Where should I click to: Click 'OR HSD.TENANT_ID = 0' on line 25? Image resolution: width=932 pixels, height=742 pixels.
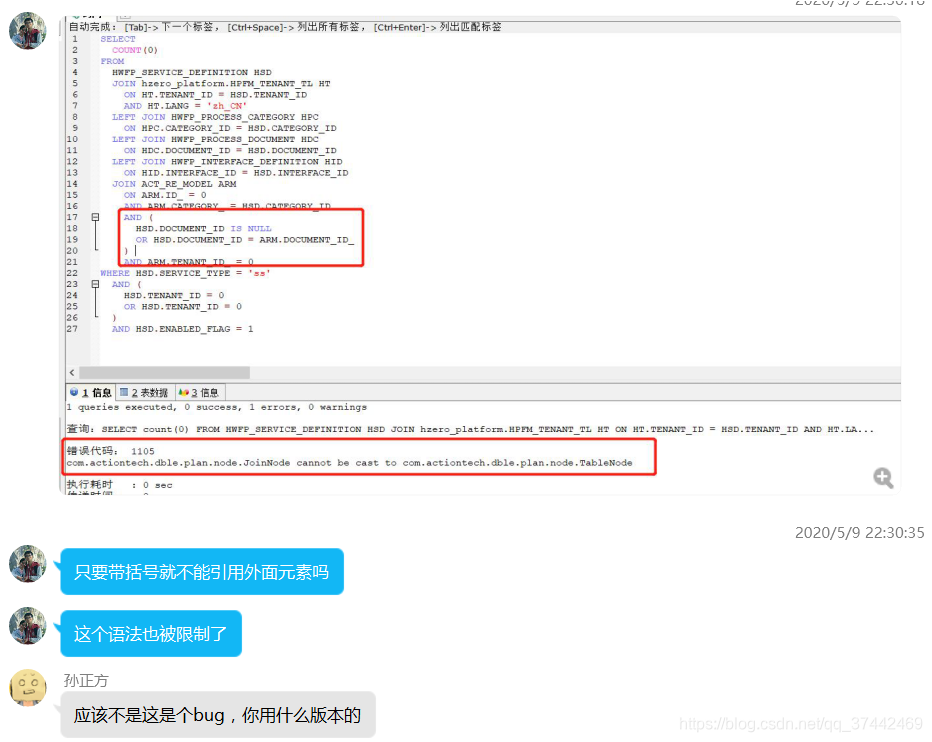(182, 307)
